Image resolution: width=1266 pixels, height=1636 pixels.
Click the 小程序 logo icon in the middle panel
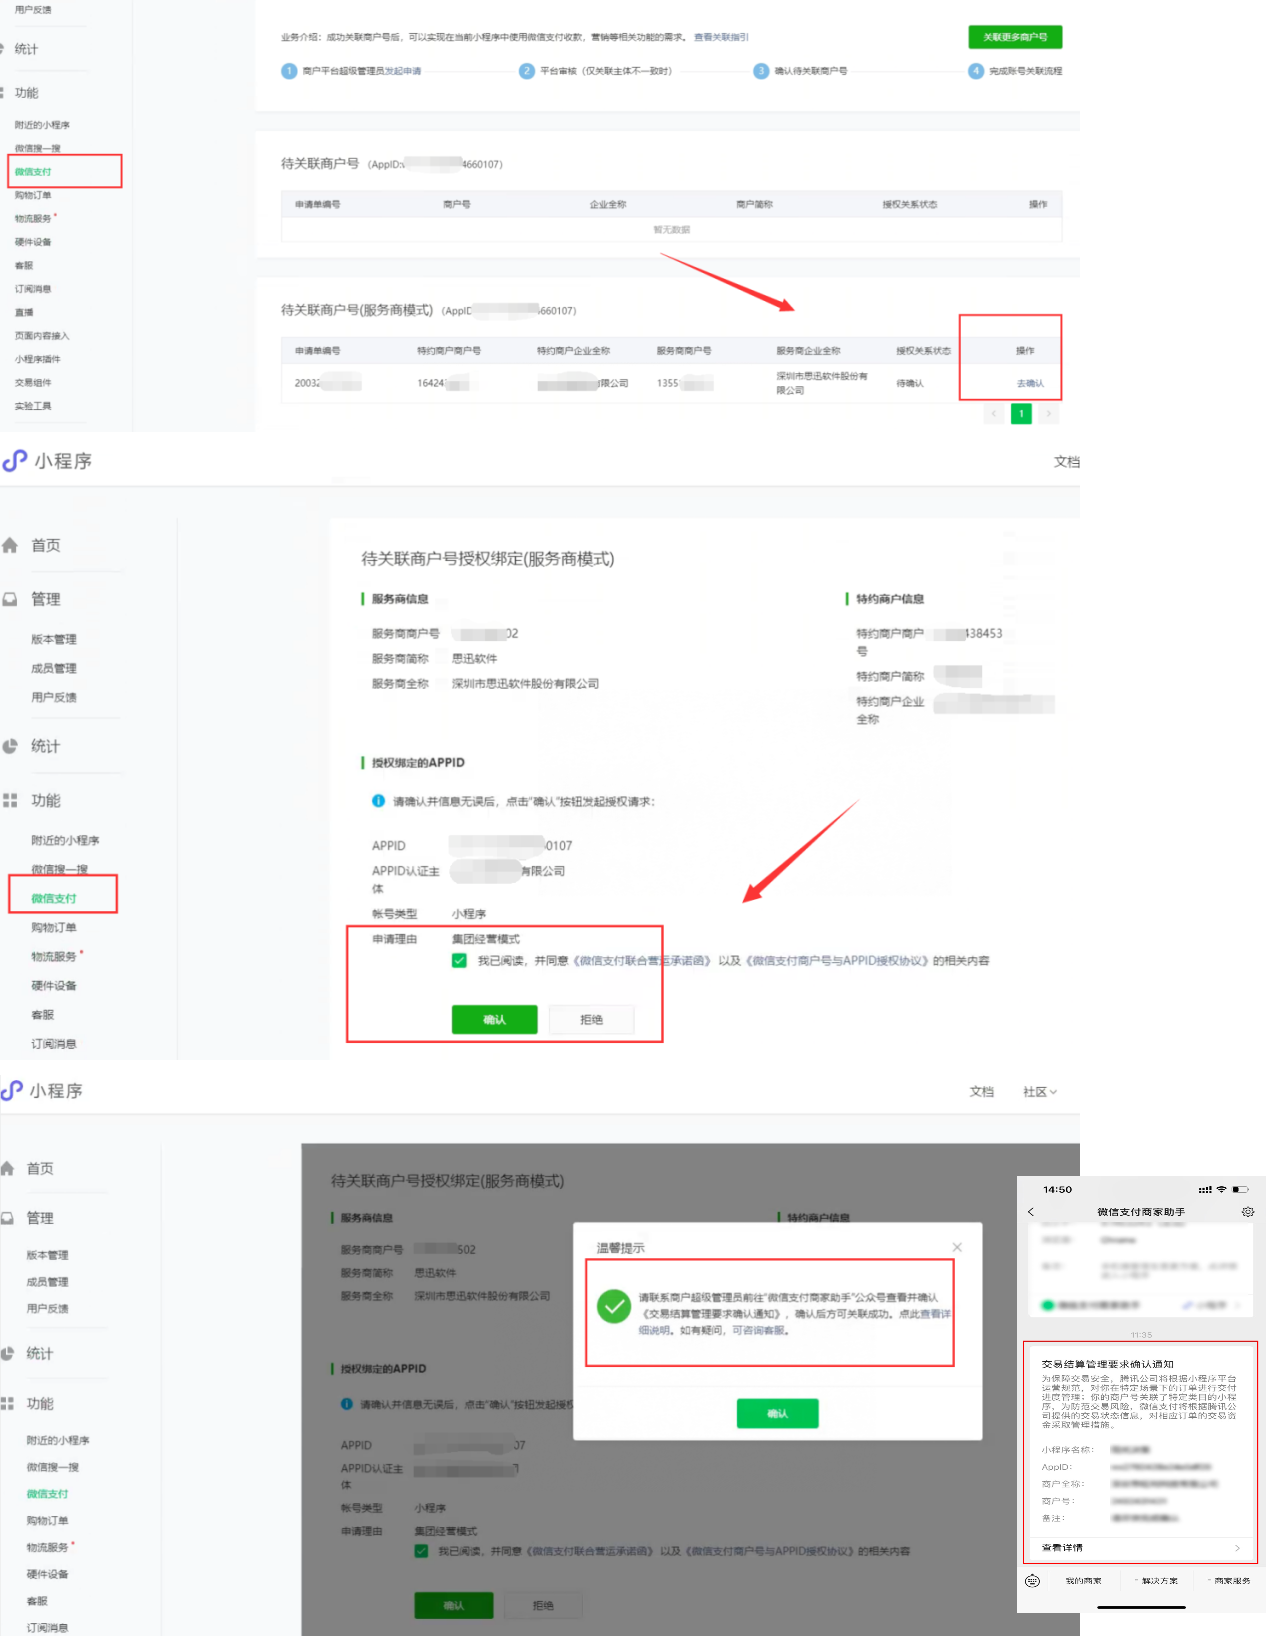(14, 461)
